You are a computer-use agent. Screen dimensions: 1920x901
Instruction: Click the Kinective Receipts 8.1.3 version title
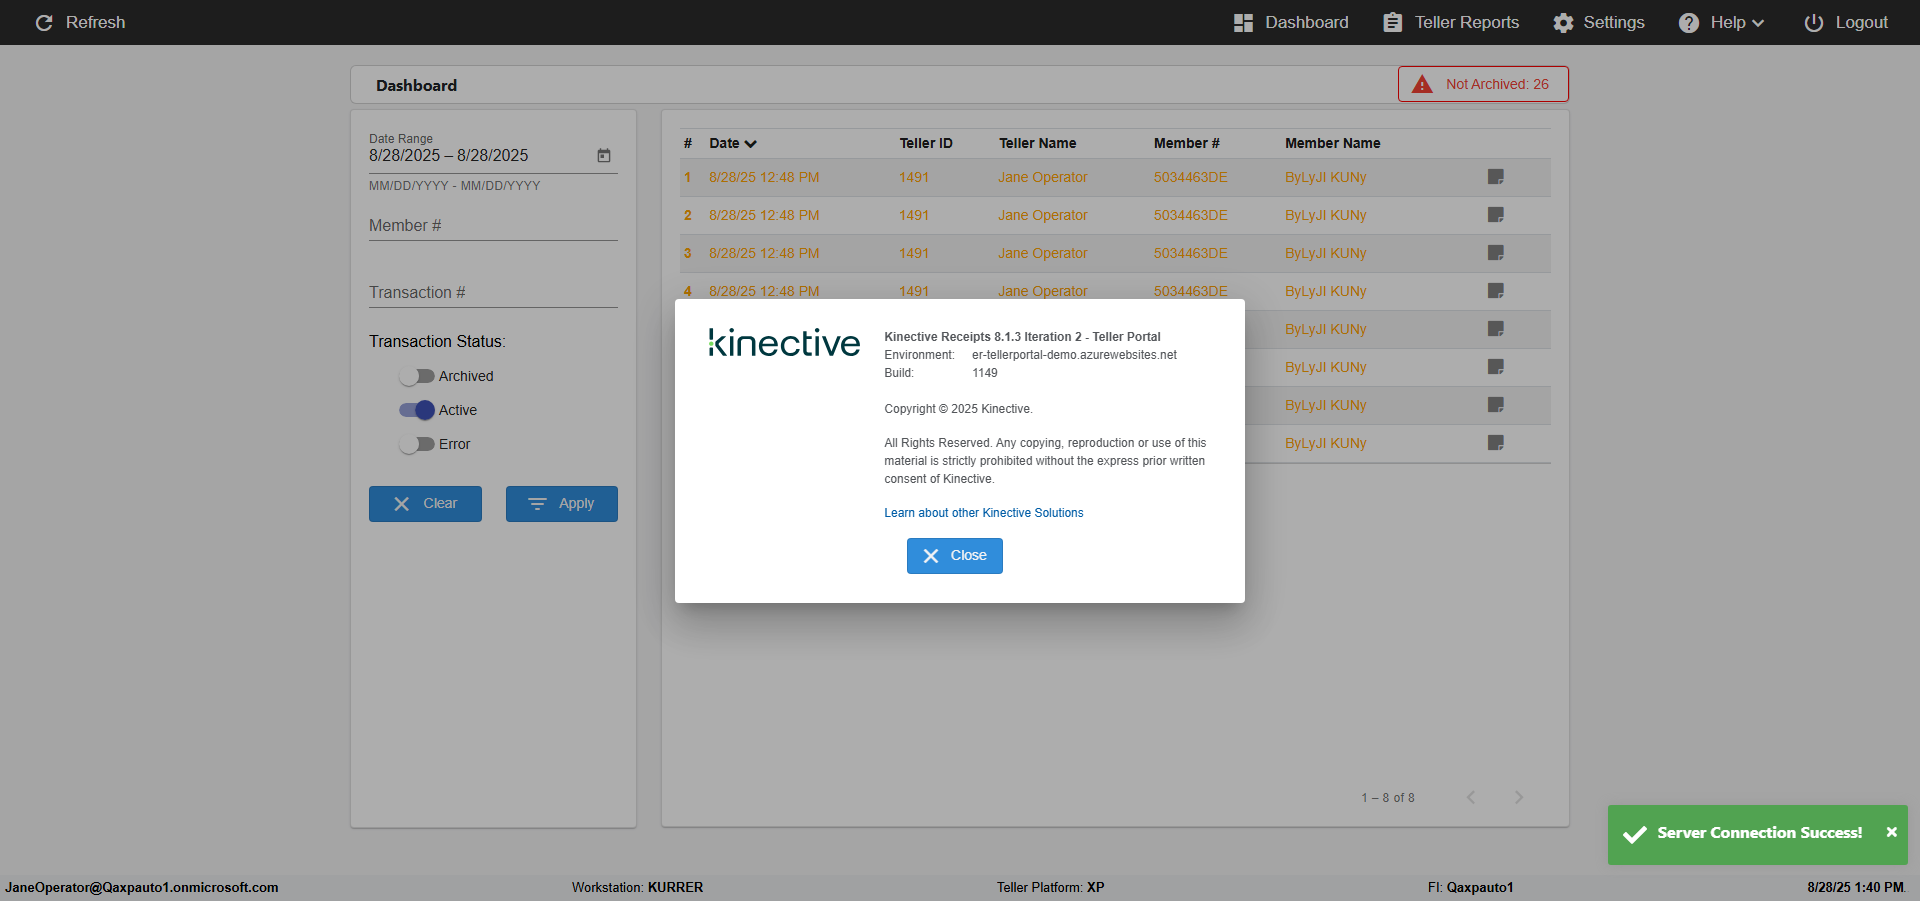click(1022, 337)
